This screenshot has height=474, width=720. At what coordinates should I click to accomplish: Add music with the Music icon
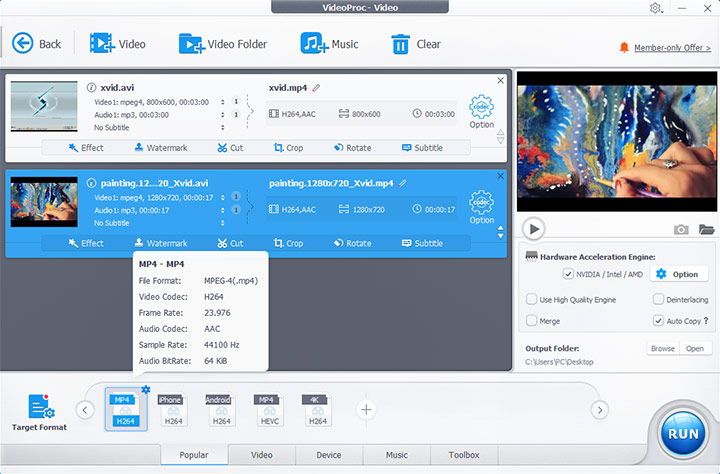click(x=314, y=43)
